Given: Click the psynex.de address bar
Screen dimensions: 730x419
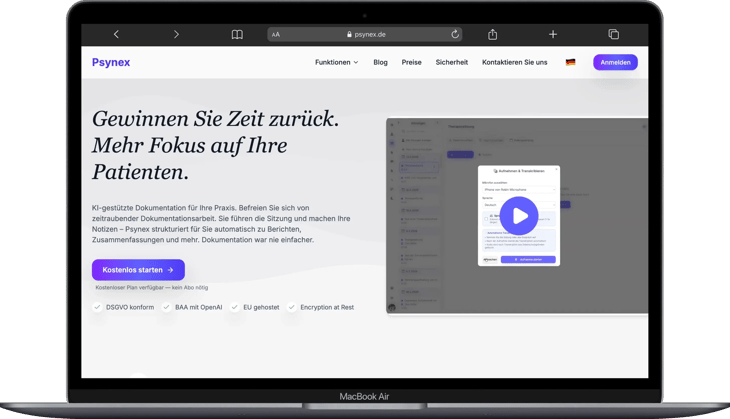Looking at the screenshot, I should 365,34.
